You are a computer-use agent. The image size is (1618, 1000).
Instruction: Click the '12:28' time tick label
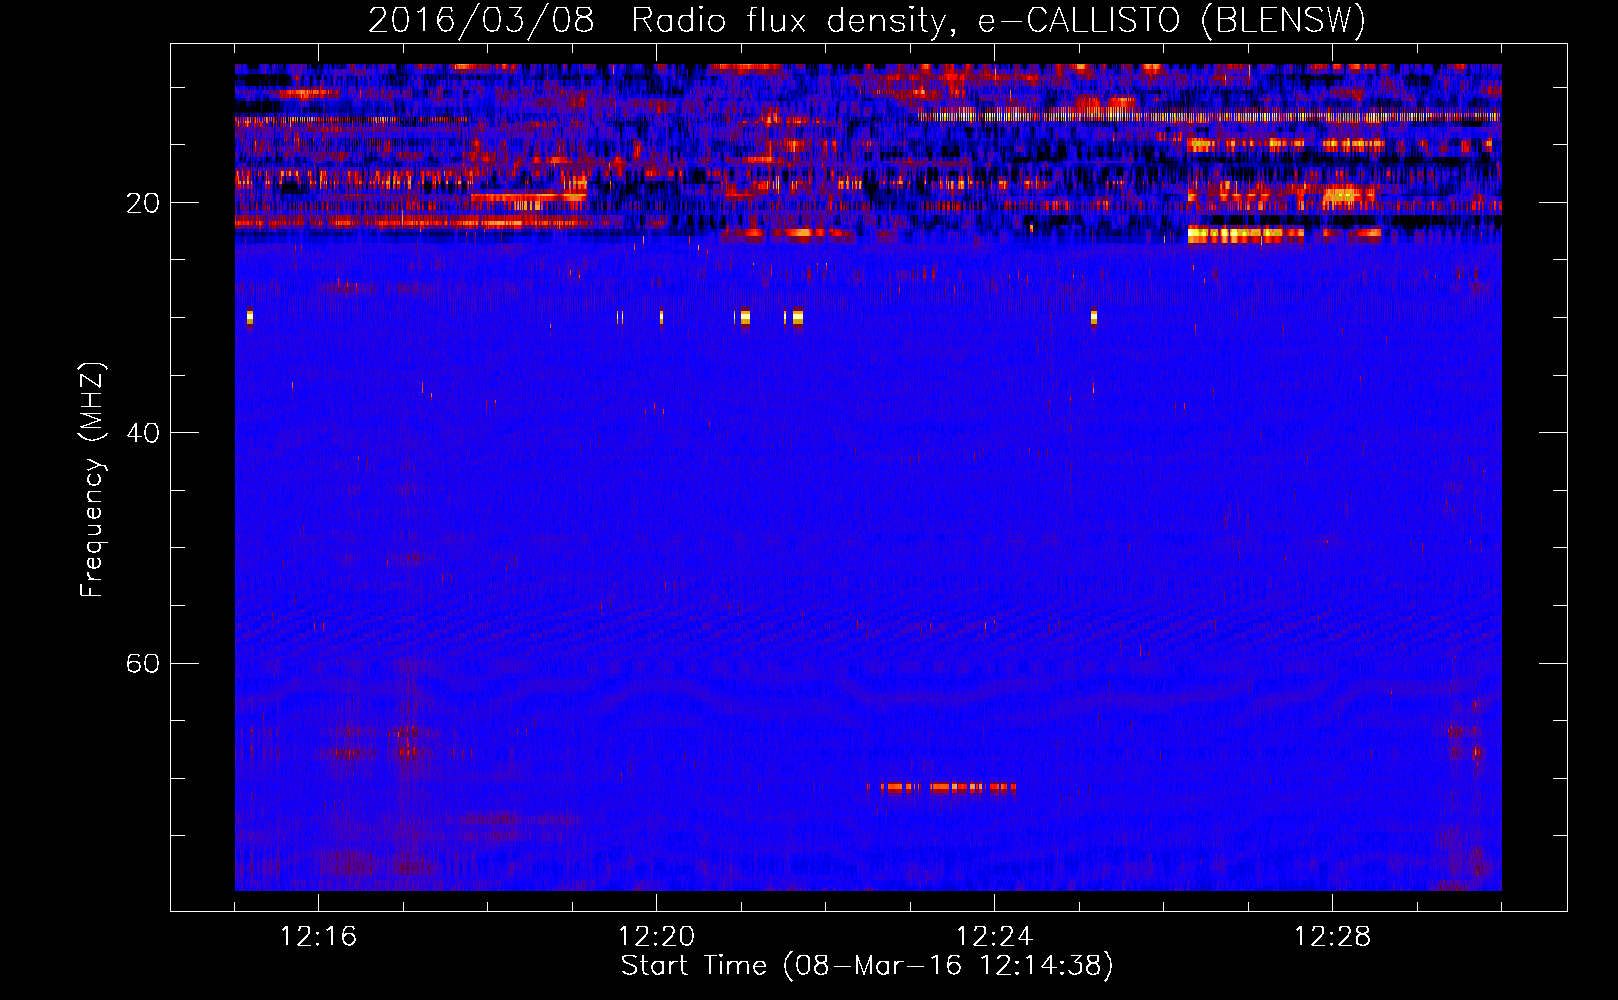[1332, 937]
